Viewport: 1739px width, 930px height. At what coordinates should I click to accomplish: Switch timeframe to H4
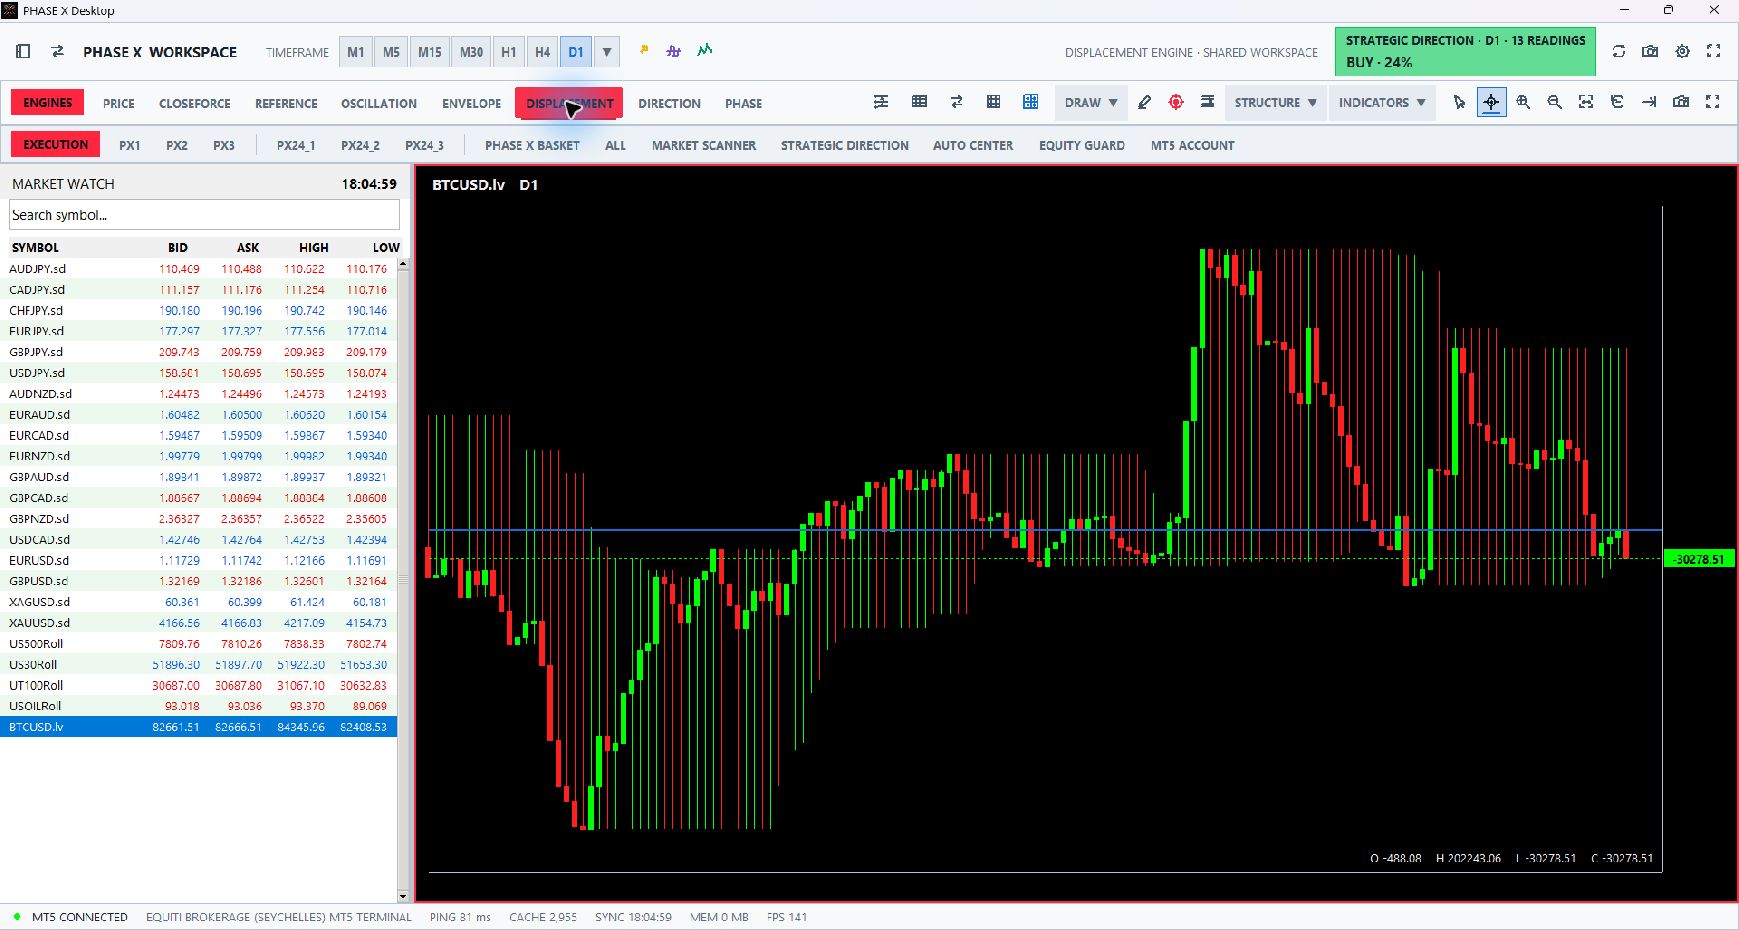[542, 52]
